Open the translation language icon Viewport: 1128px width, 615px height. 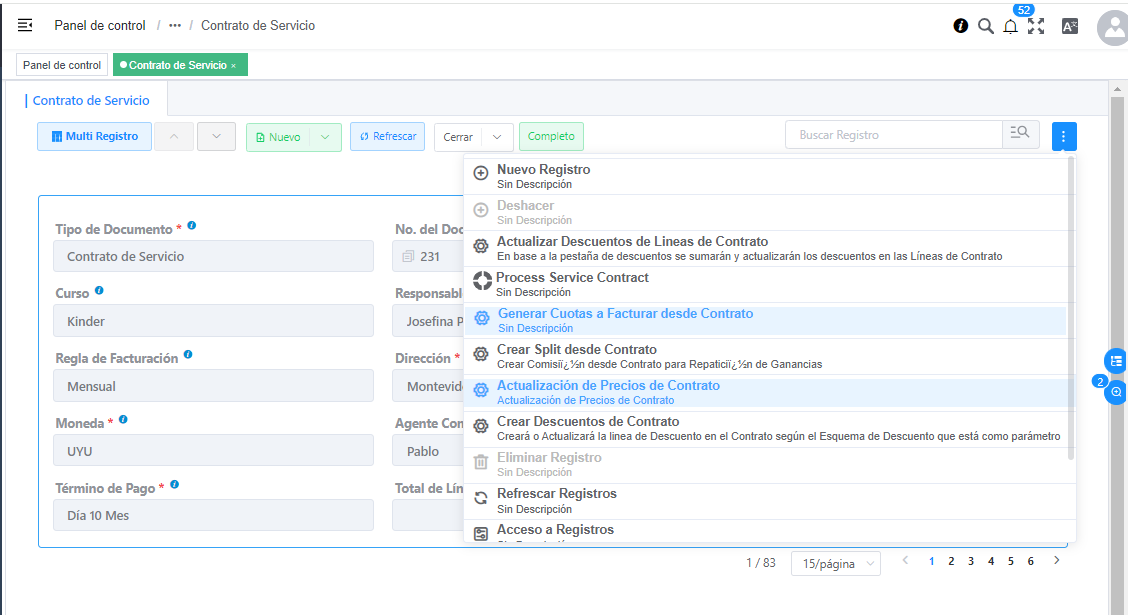pyautogui.click(x=1069, y=26)
